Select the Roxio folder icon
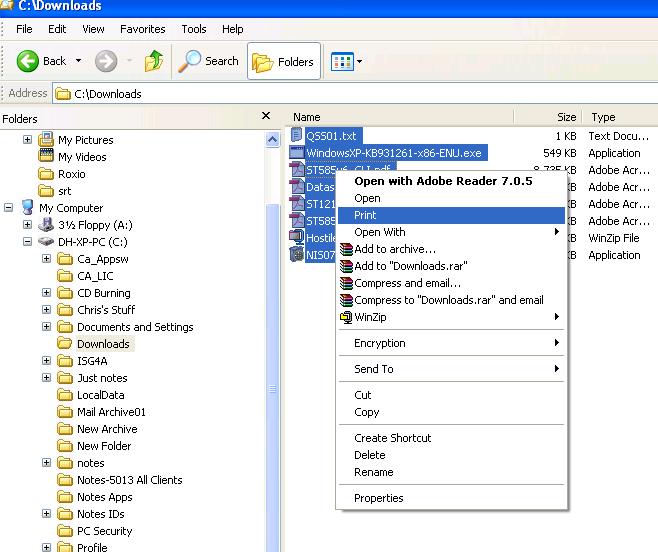Screen dimensions: 658x552 pos(46,174)
